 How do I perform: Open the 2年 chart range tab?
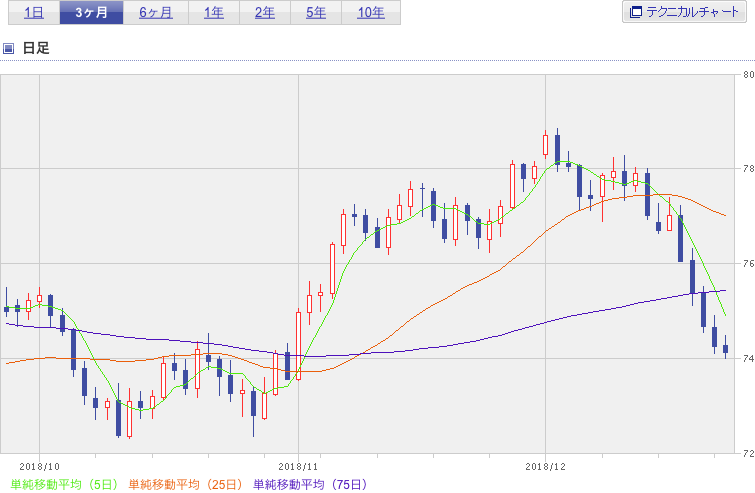[265, 12]
